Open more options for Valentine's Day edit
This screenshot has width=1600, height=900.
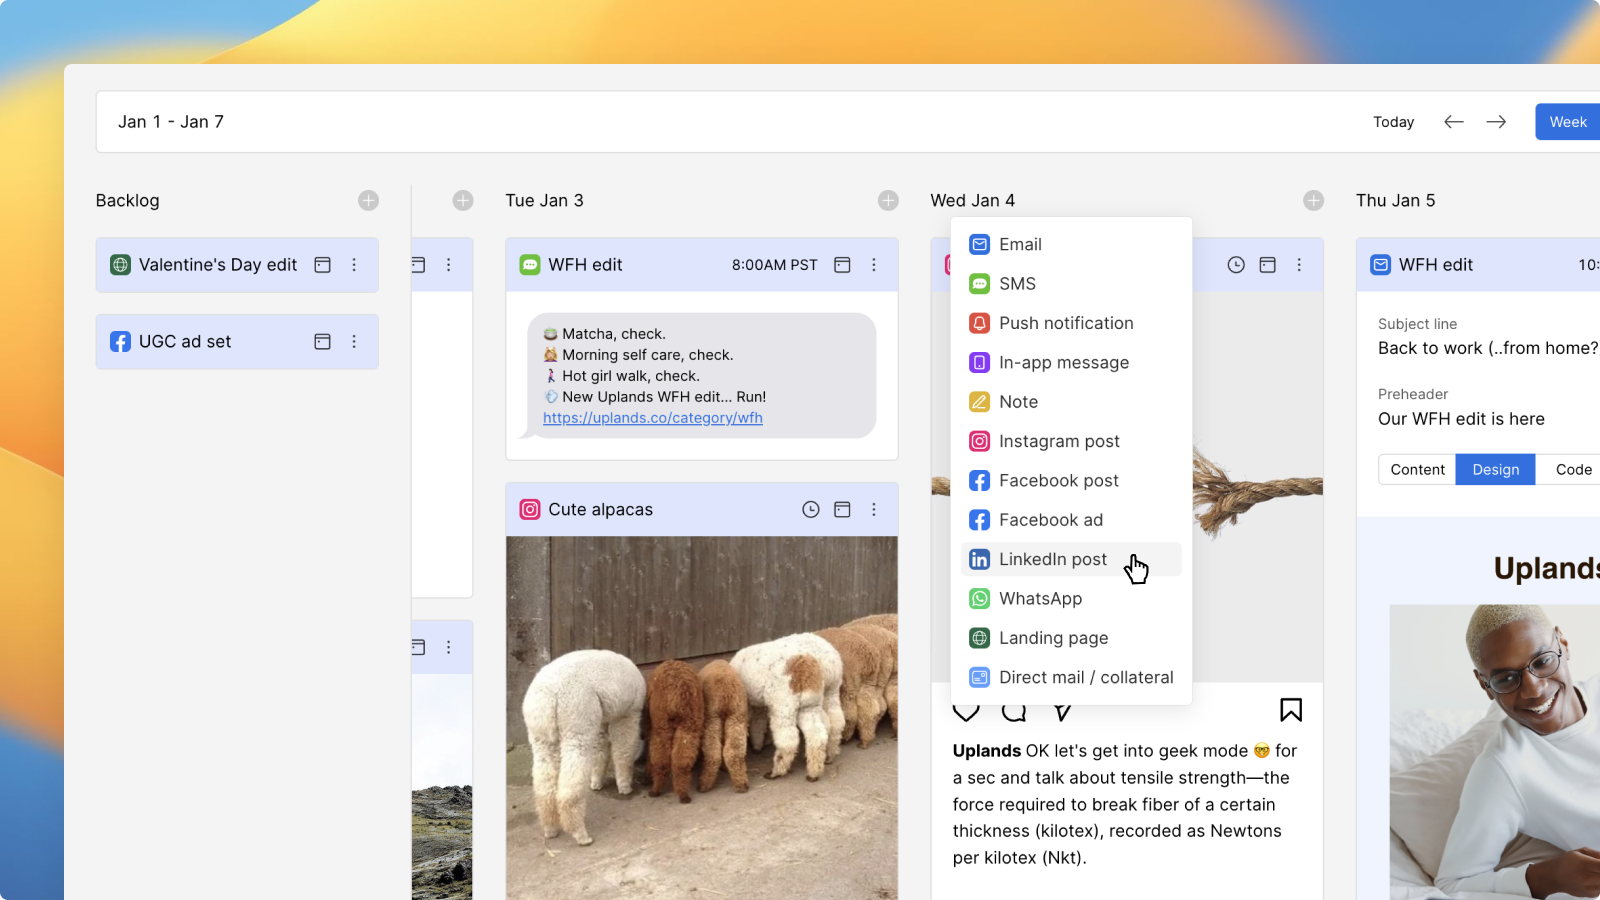[x=354, y=265]
